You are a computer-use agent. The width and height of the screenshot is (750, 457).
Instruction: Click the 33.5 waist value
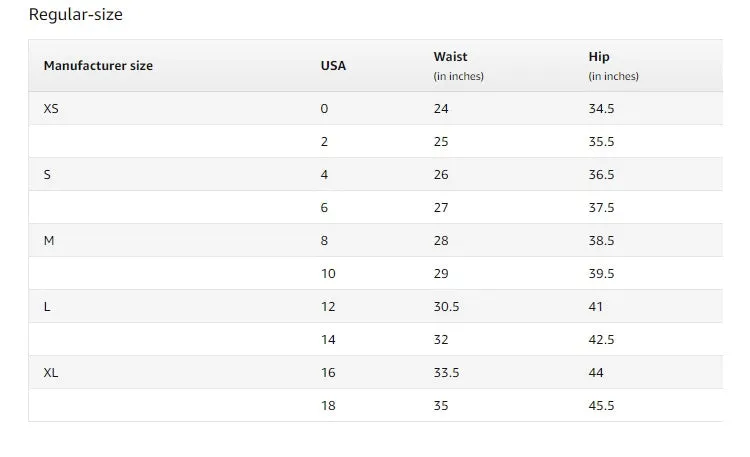click(446, 373)
